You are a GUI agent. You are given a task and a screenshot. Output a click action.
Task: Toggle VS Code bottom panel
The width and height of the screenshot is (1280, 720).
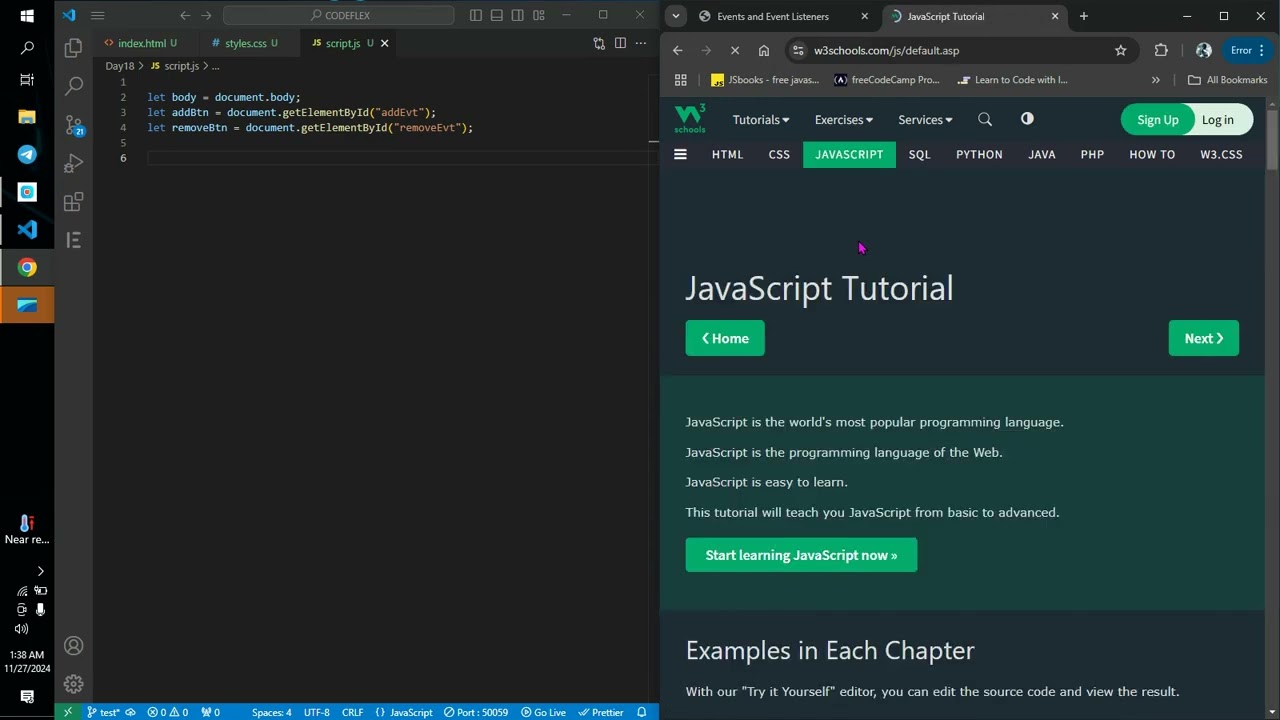pyautogui.click(x=497, y=15)
